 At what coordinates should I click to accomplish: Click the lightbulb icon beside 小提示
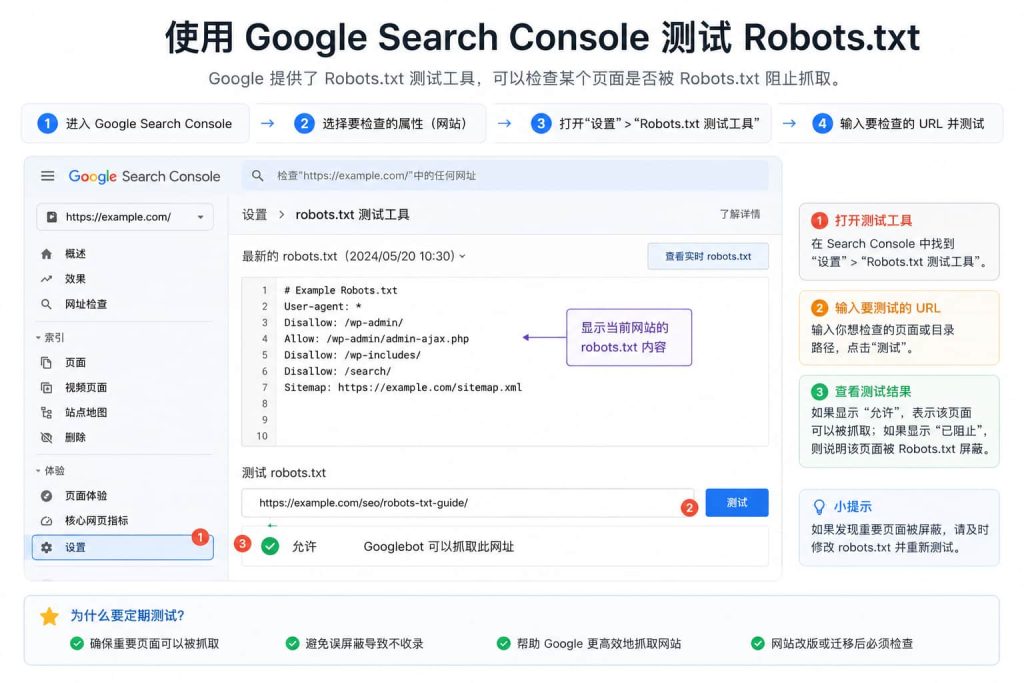[819, 507]
